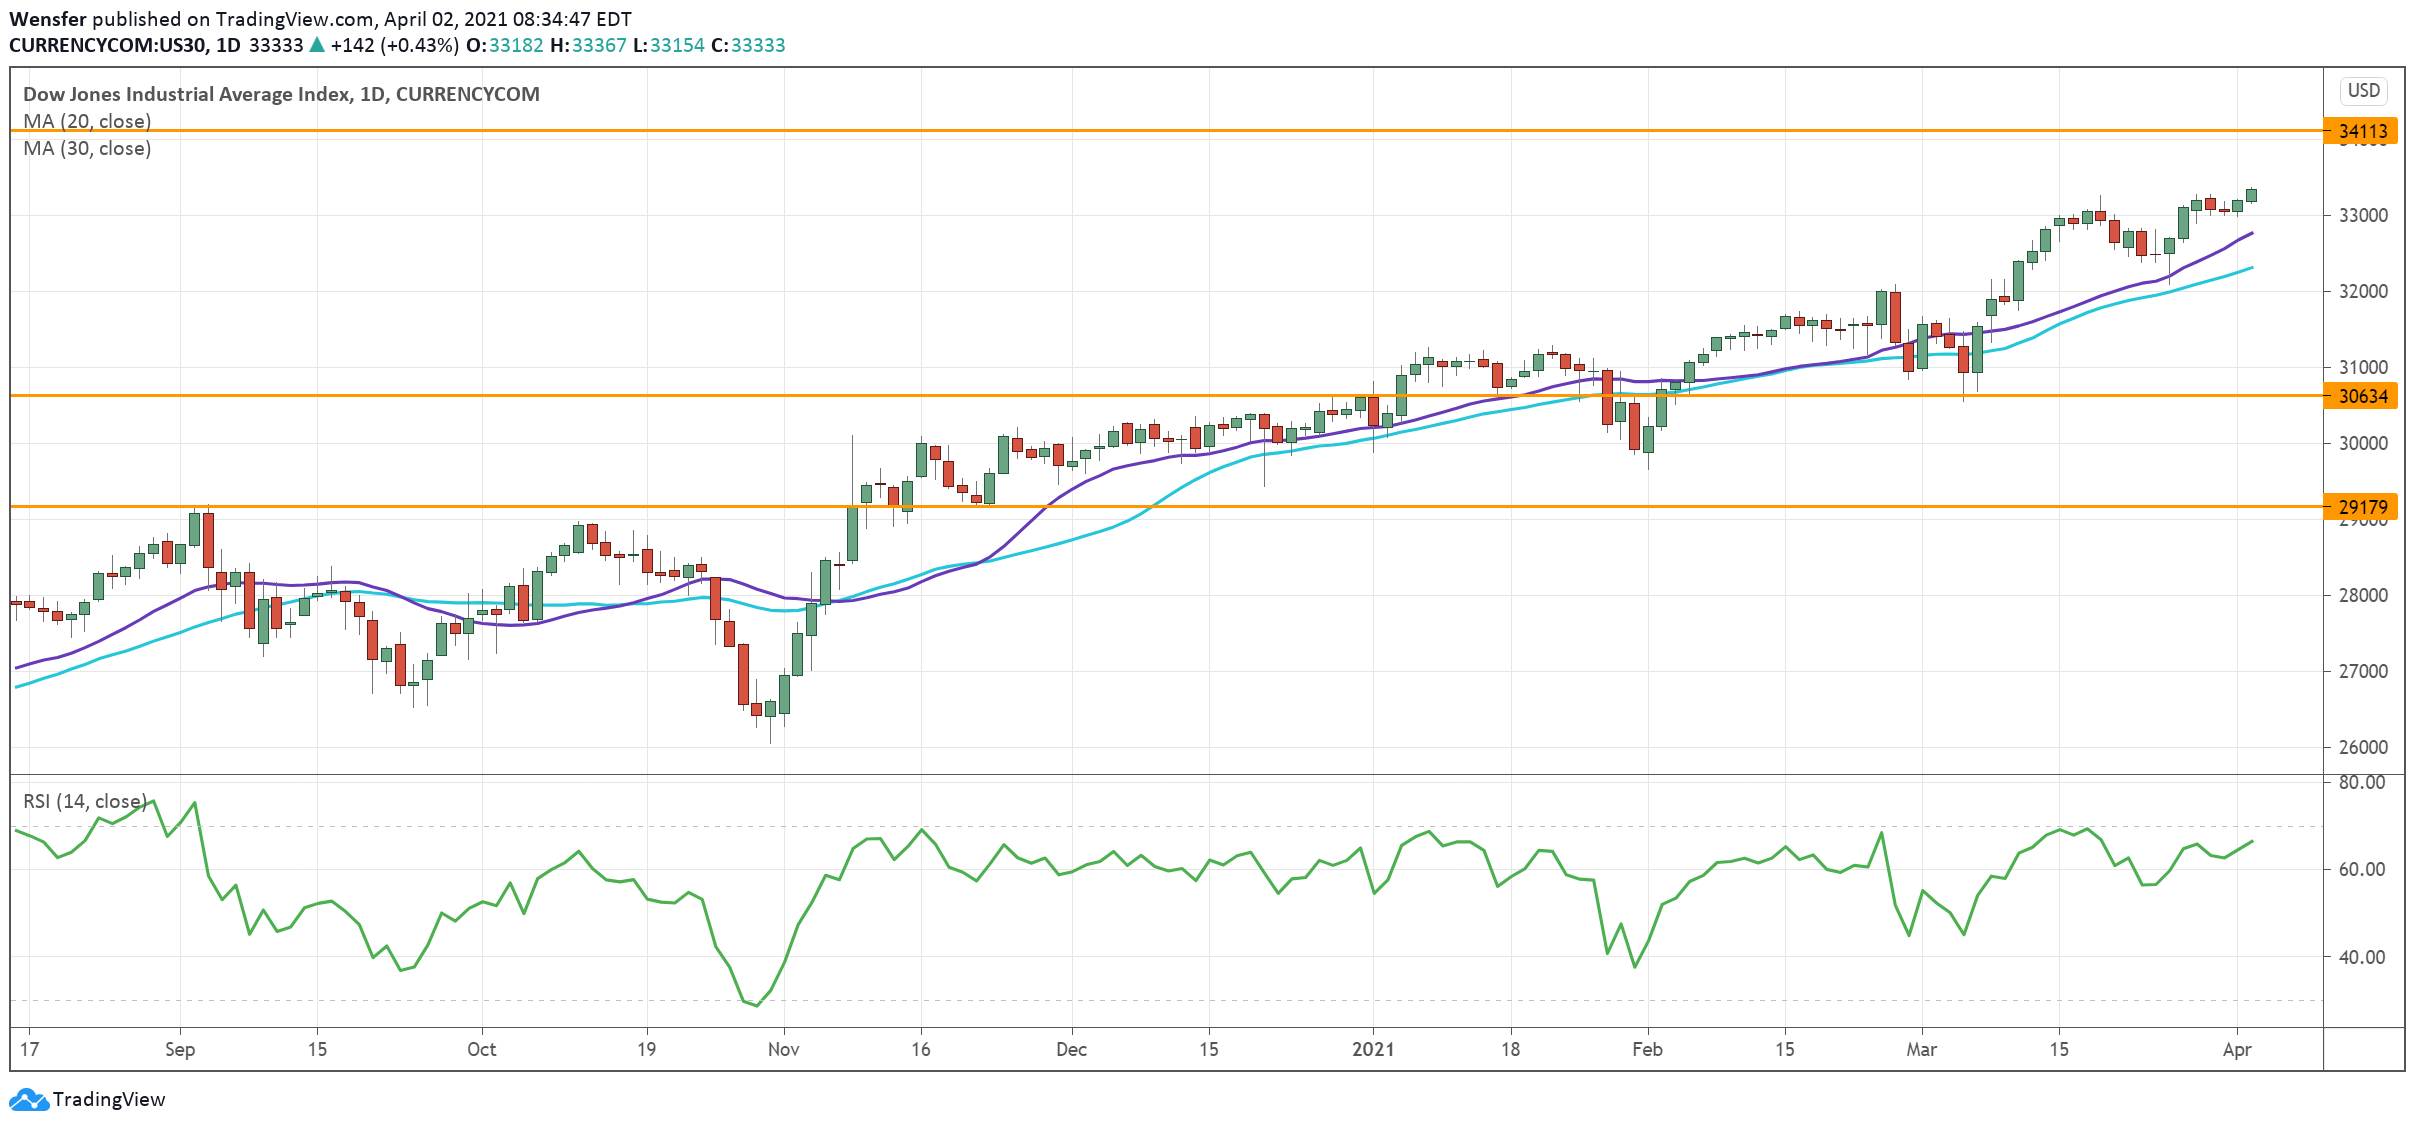This screenshot has width=2415, height=1128.
Task: Click the 29179 orange price label
Action: point(2362,507)
